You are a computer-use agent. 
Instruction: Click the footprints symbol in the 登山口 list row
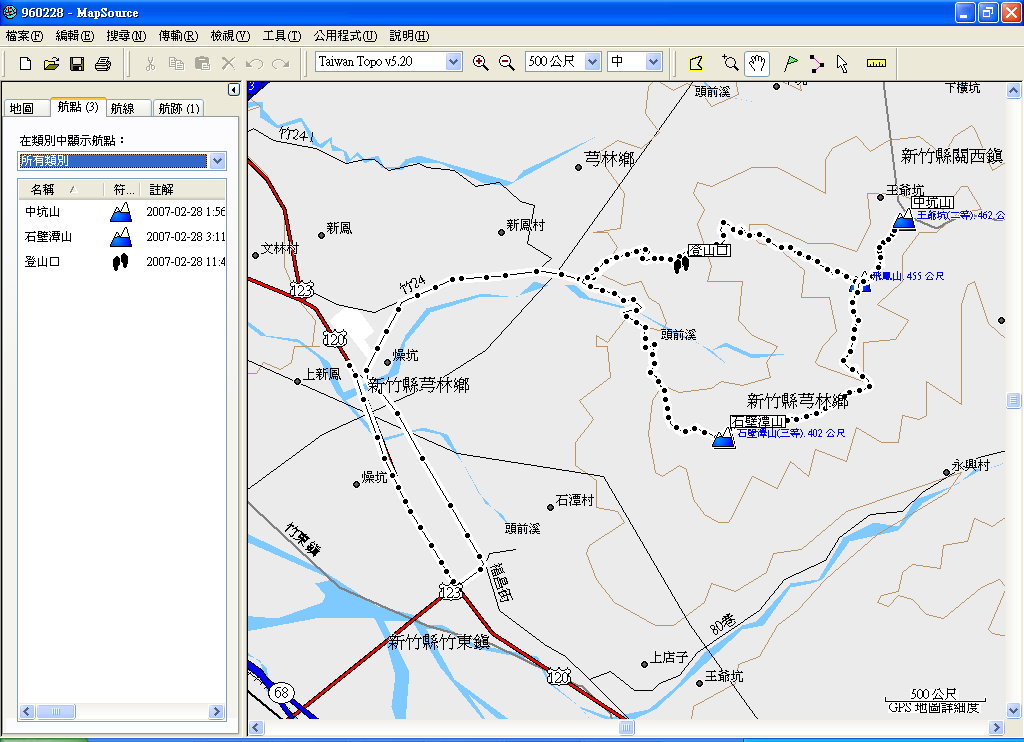pyautogui.click(x=120, y=262)
